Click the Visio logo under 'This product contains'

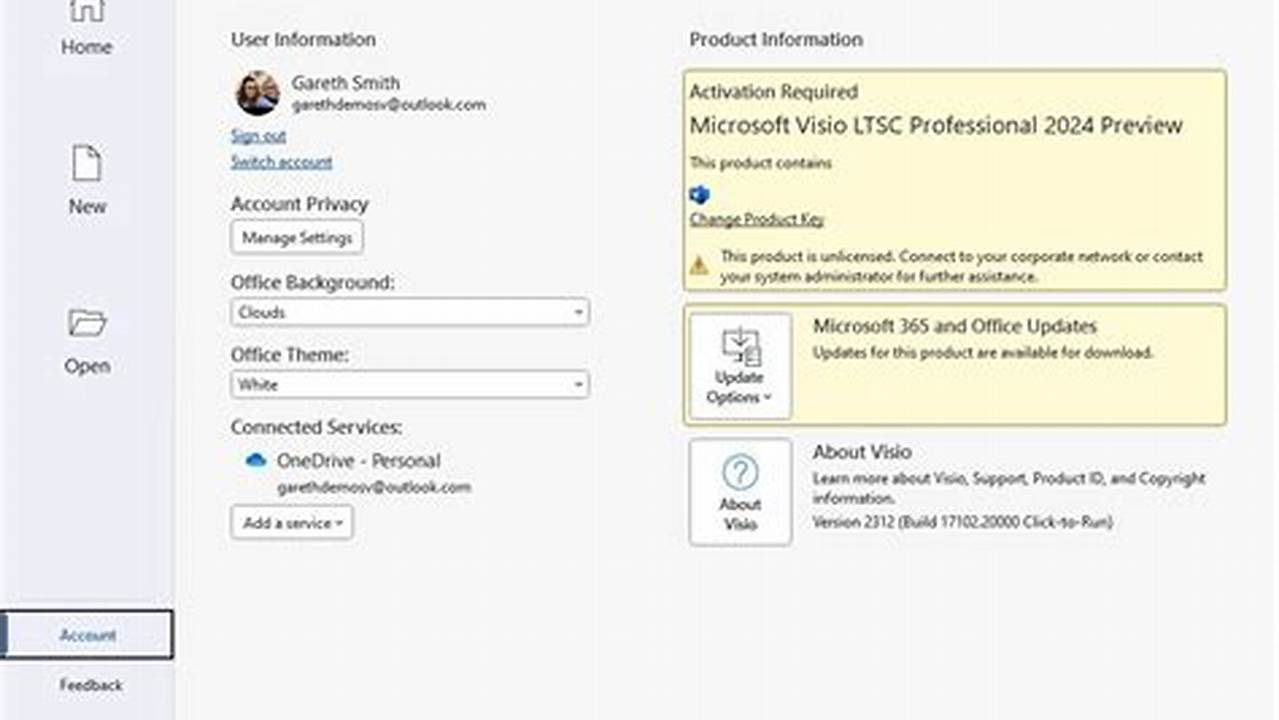coord(699,192)
